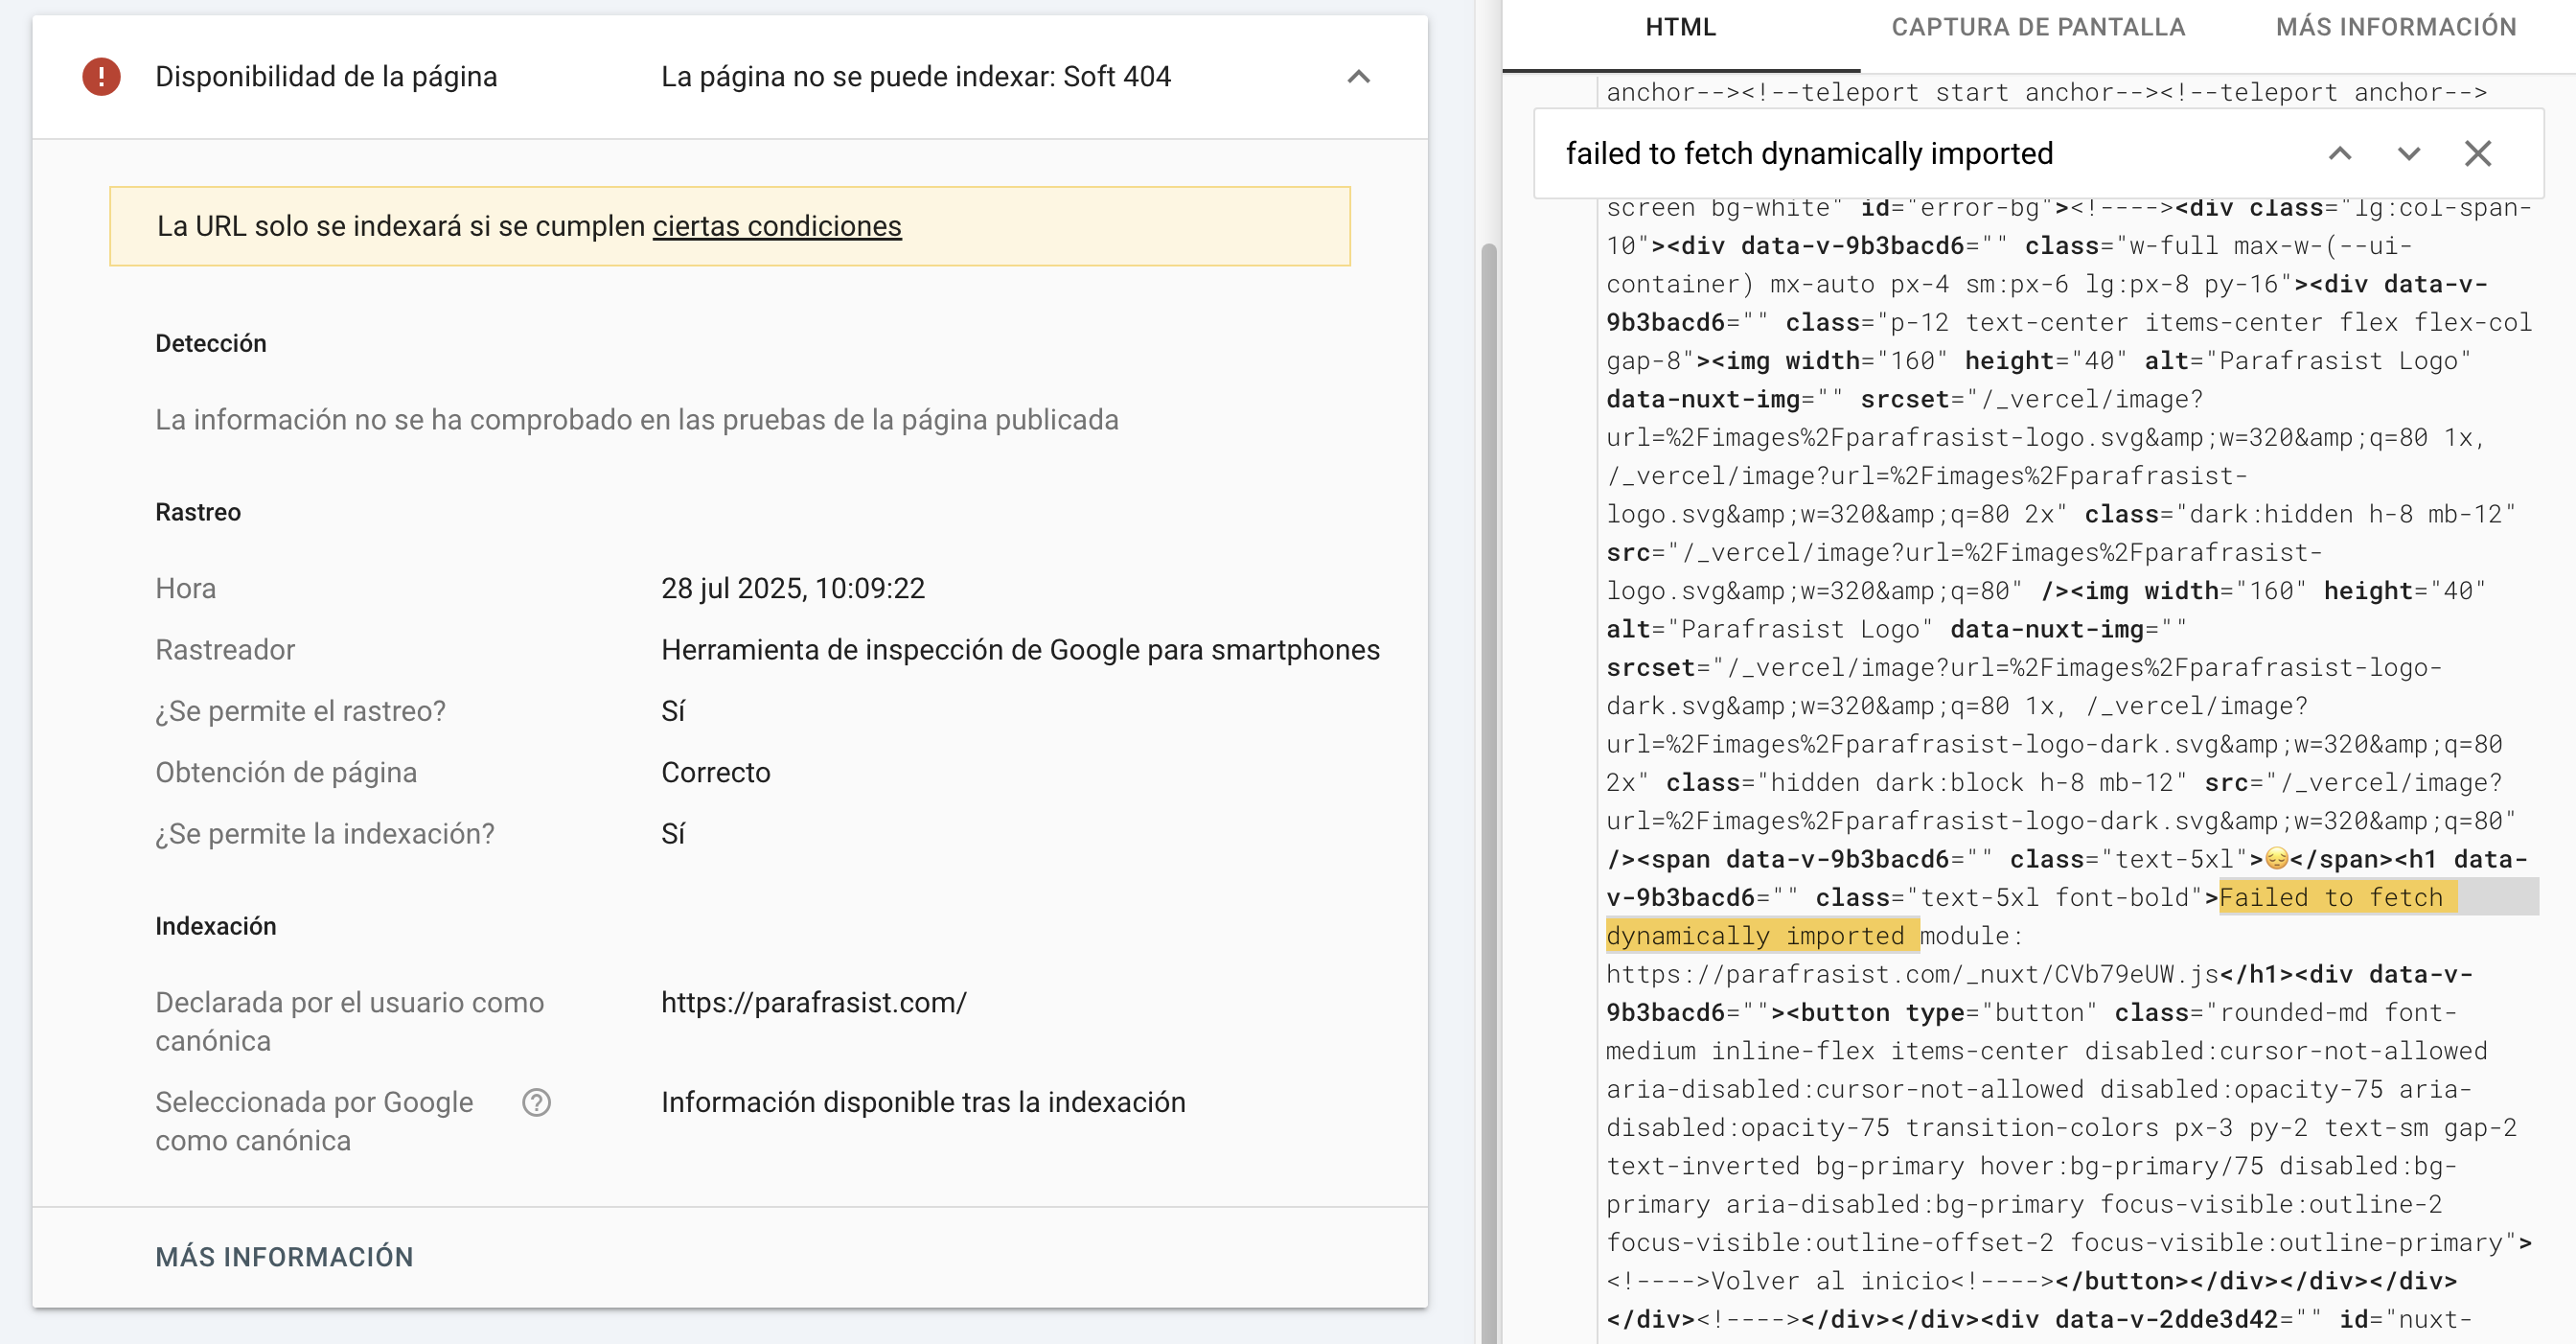Screen dimensions: 2576x1344
Task: Click 'La página no se puede indexar: Soft 404'
Action: (916, 77)
